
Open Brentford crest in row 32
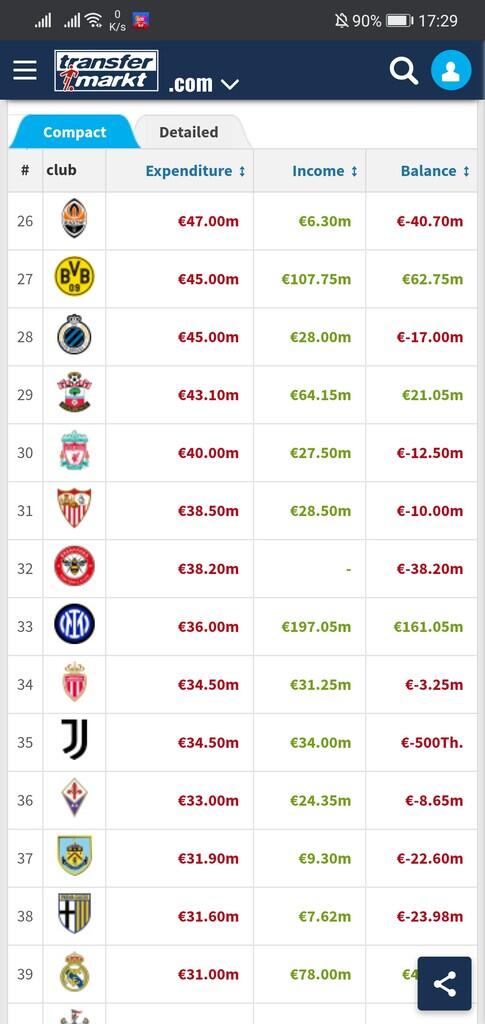[74, 566]
